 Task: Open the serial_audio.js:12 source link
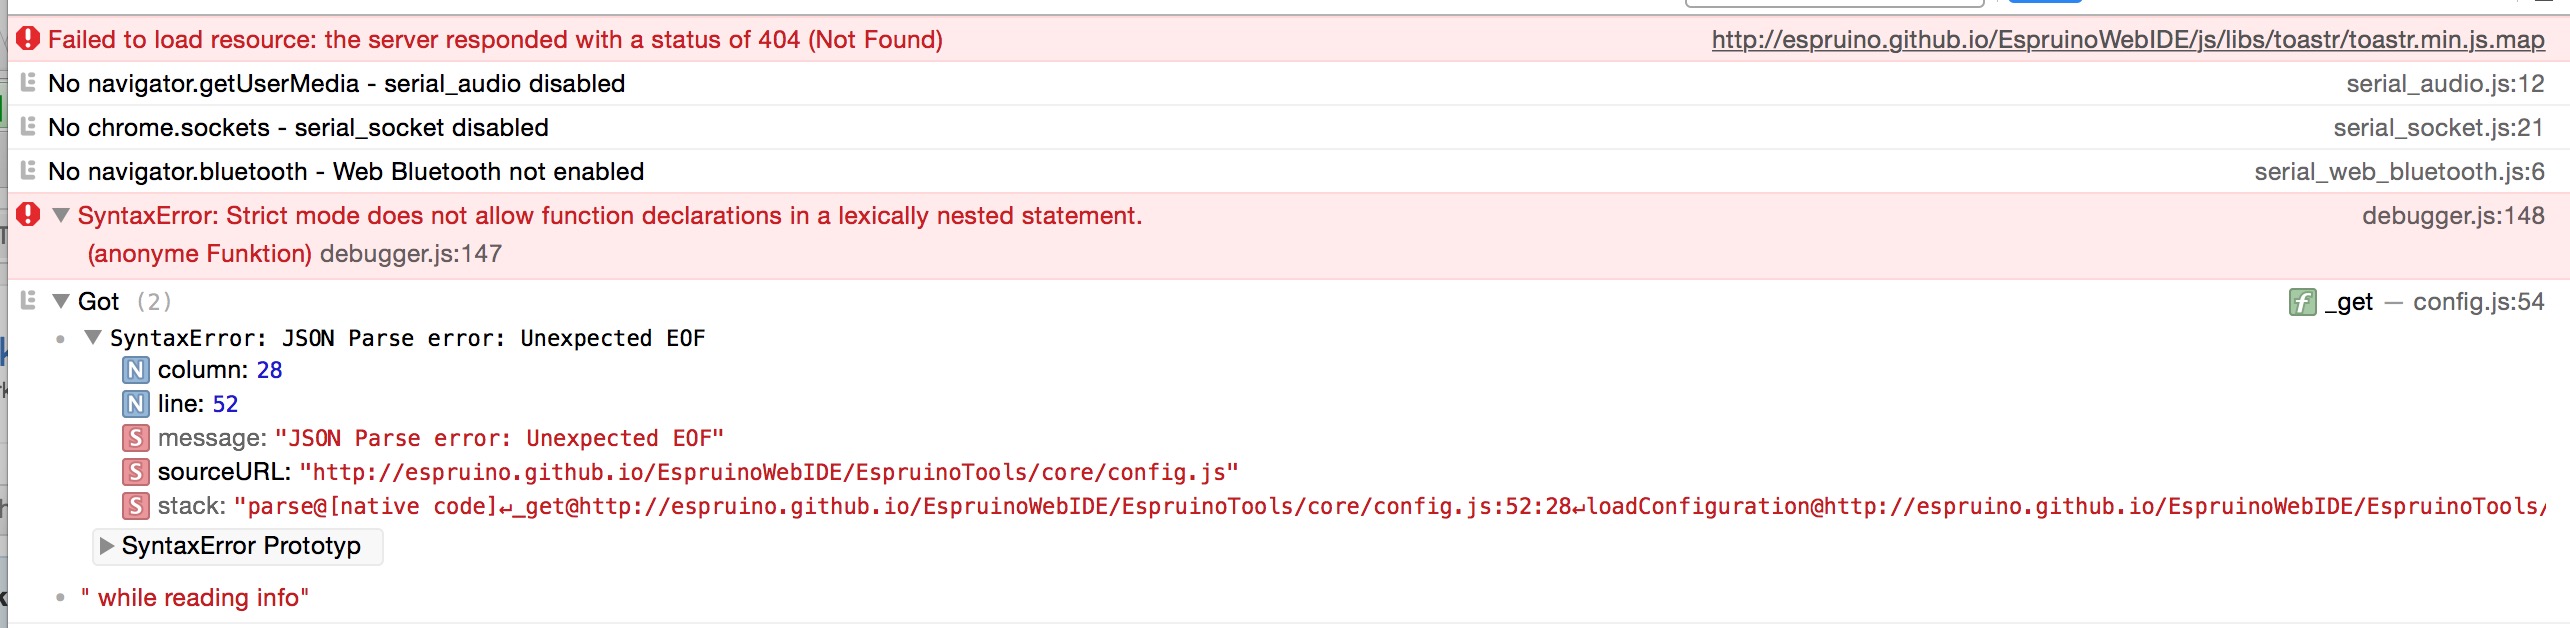point(2445,84)
